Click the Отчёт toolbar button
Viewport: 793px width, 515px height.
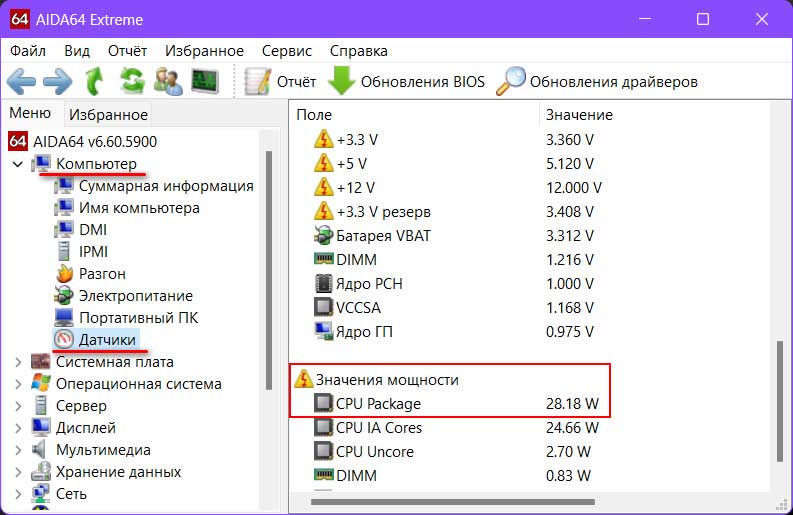[280, 81]
